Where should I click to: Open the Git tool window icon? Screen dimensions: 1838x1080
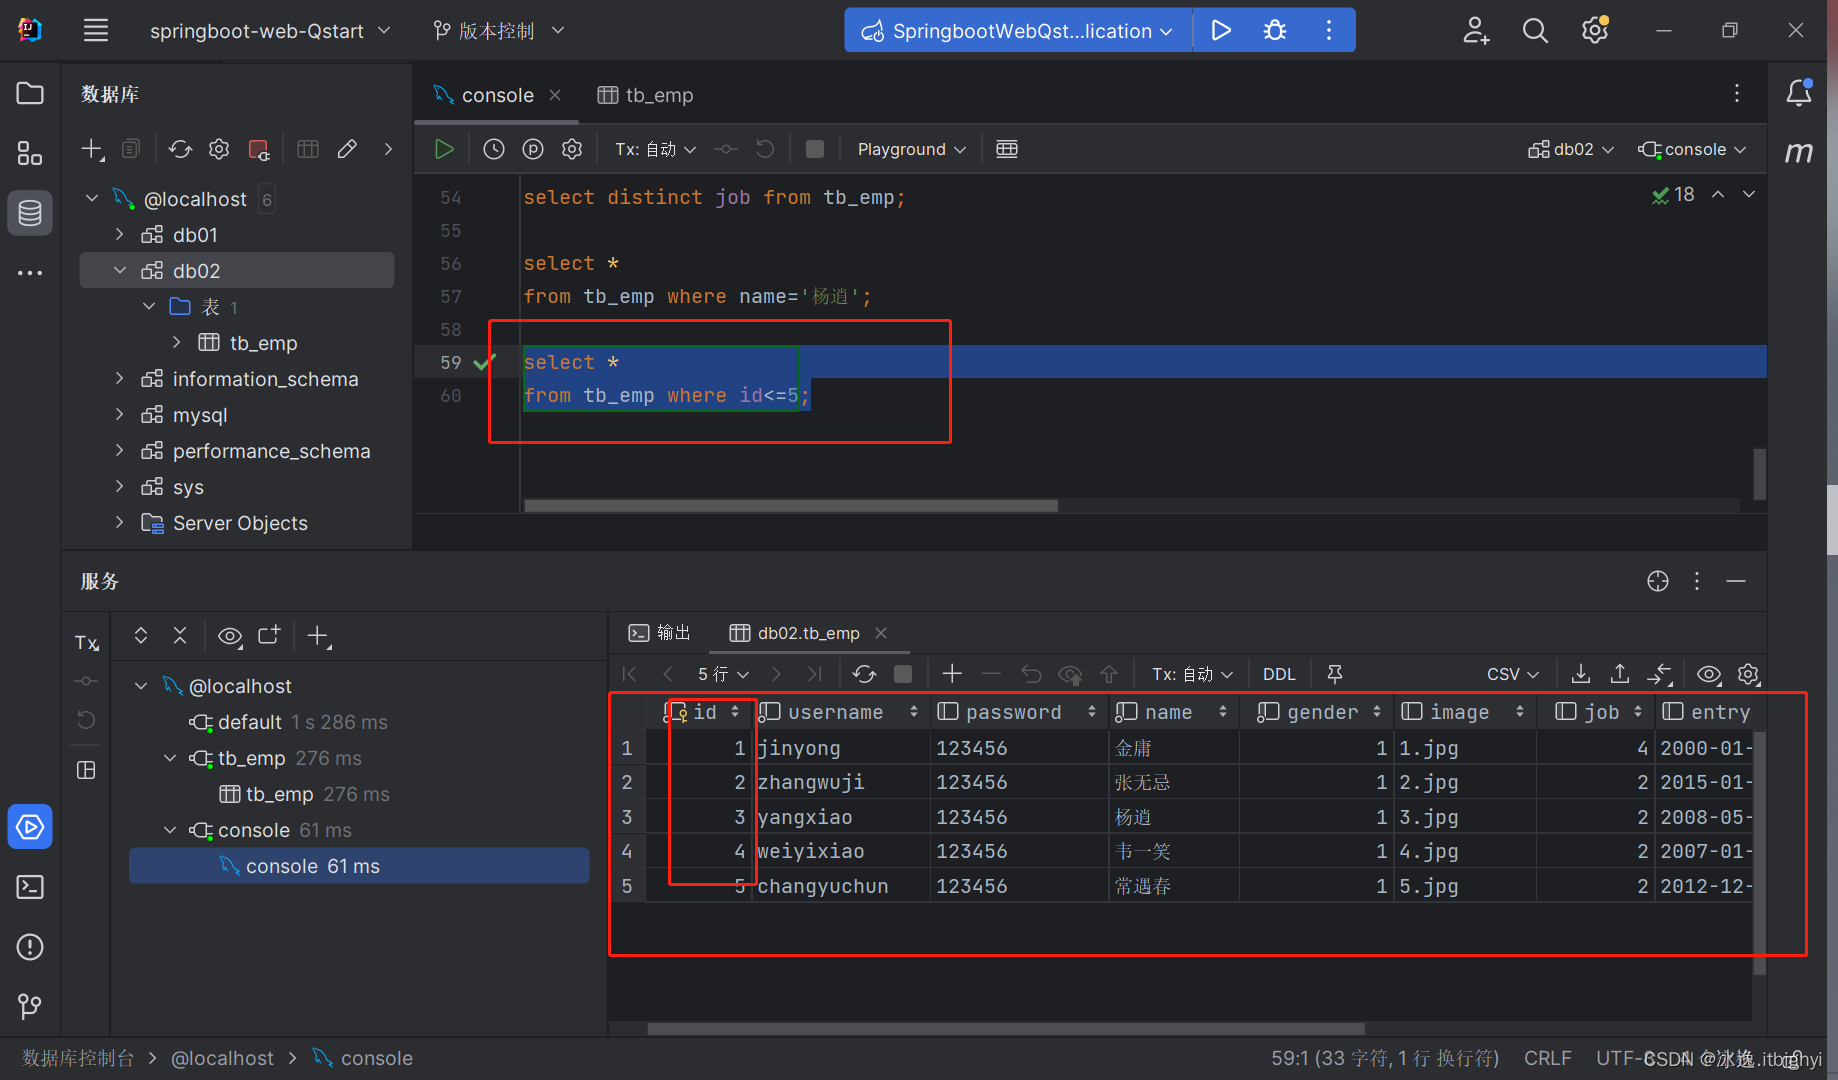(30, 1005)
